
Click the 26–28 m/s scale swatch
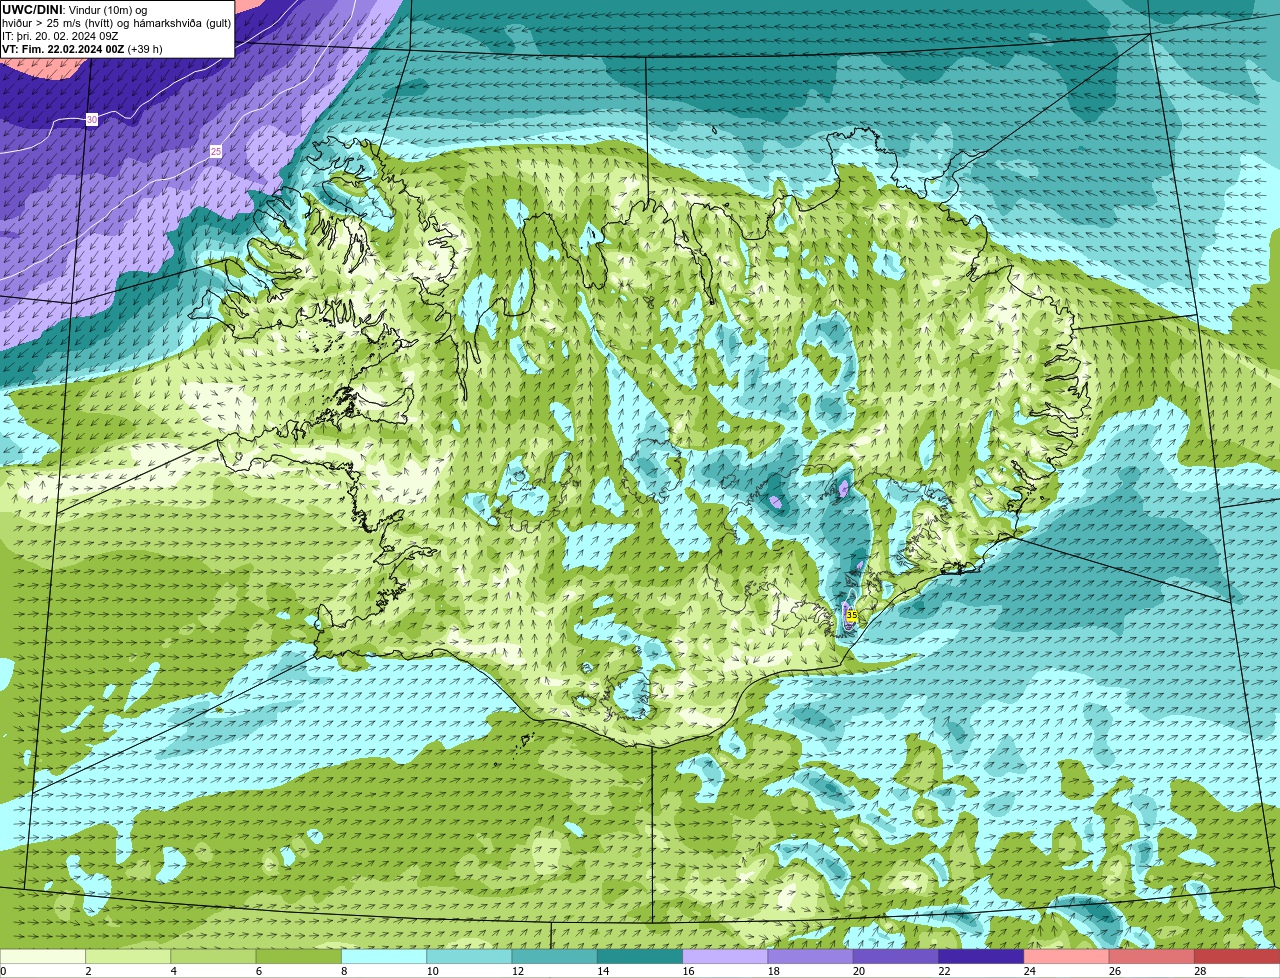[x=1152, y=956]
